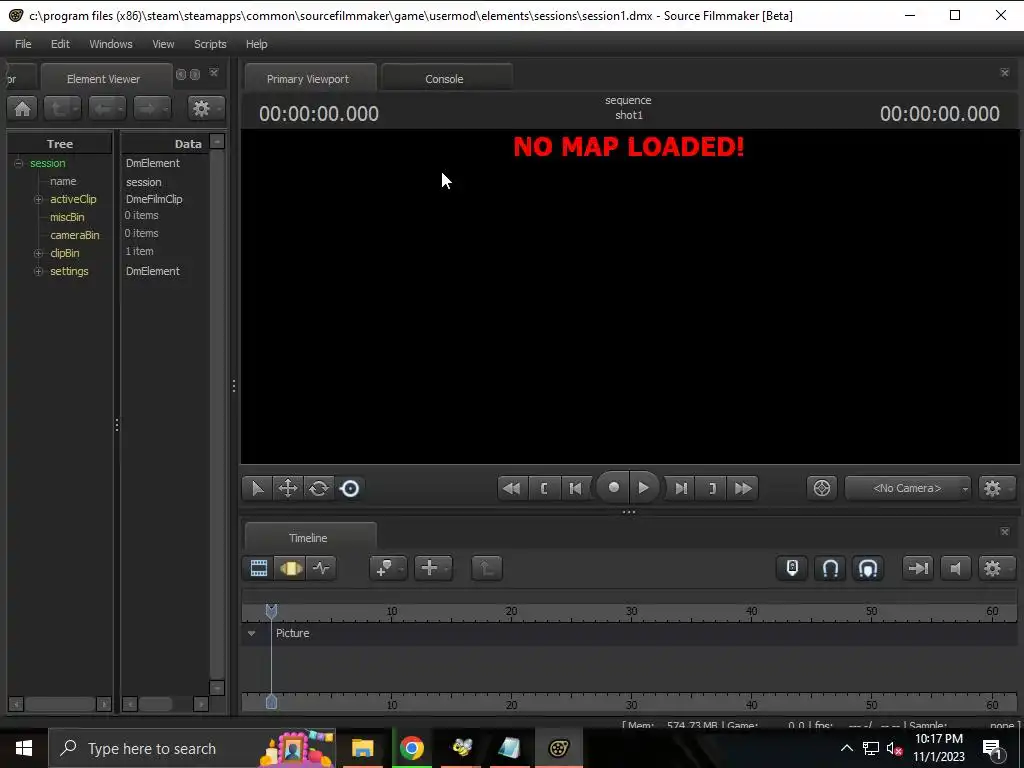
Task: Select the viewport move tool
Action: tap(288, 488)
